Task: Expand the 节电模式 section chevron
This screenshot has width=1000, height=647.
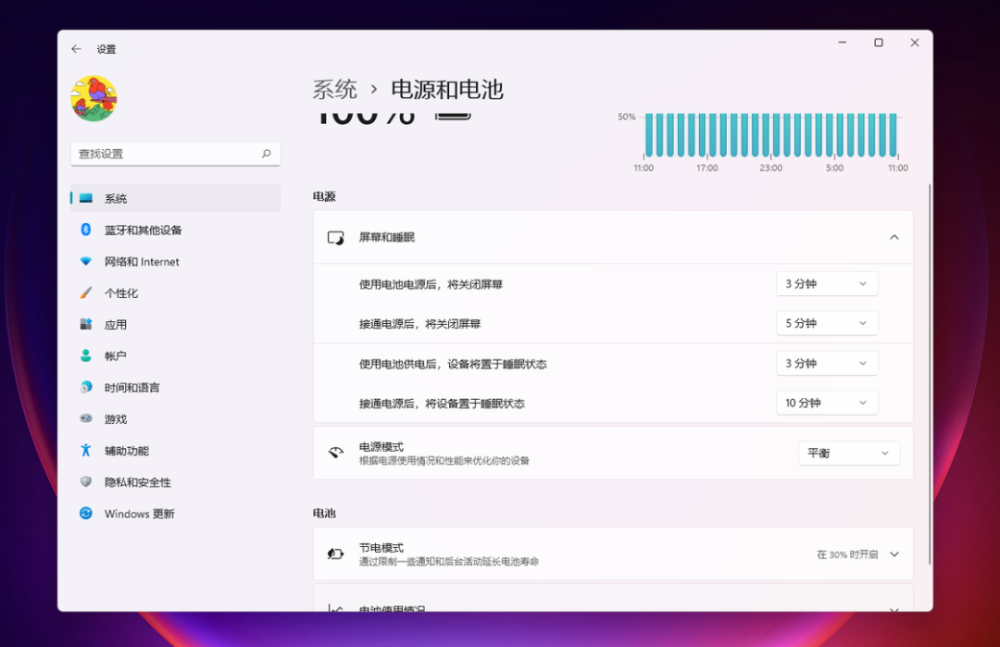Action: pyautogui.click(x=894, y=554)
